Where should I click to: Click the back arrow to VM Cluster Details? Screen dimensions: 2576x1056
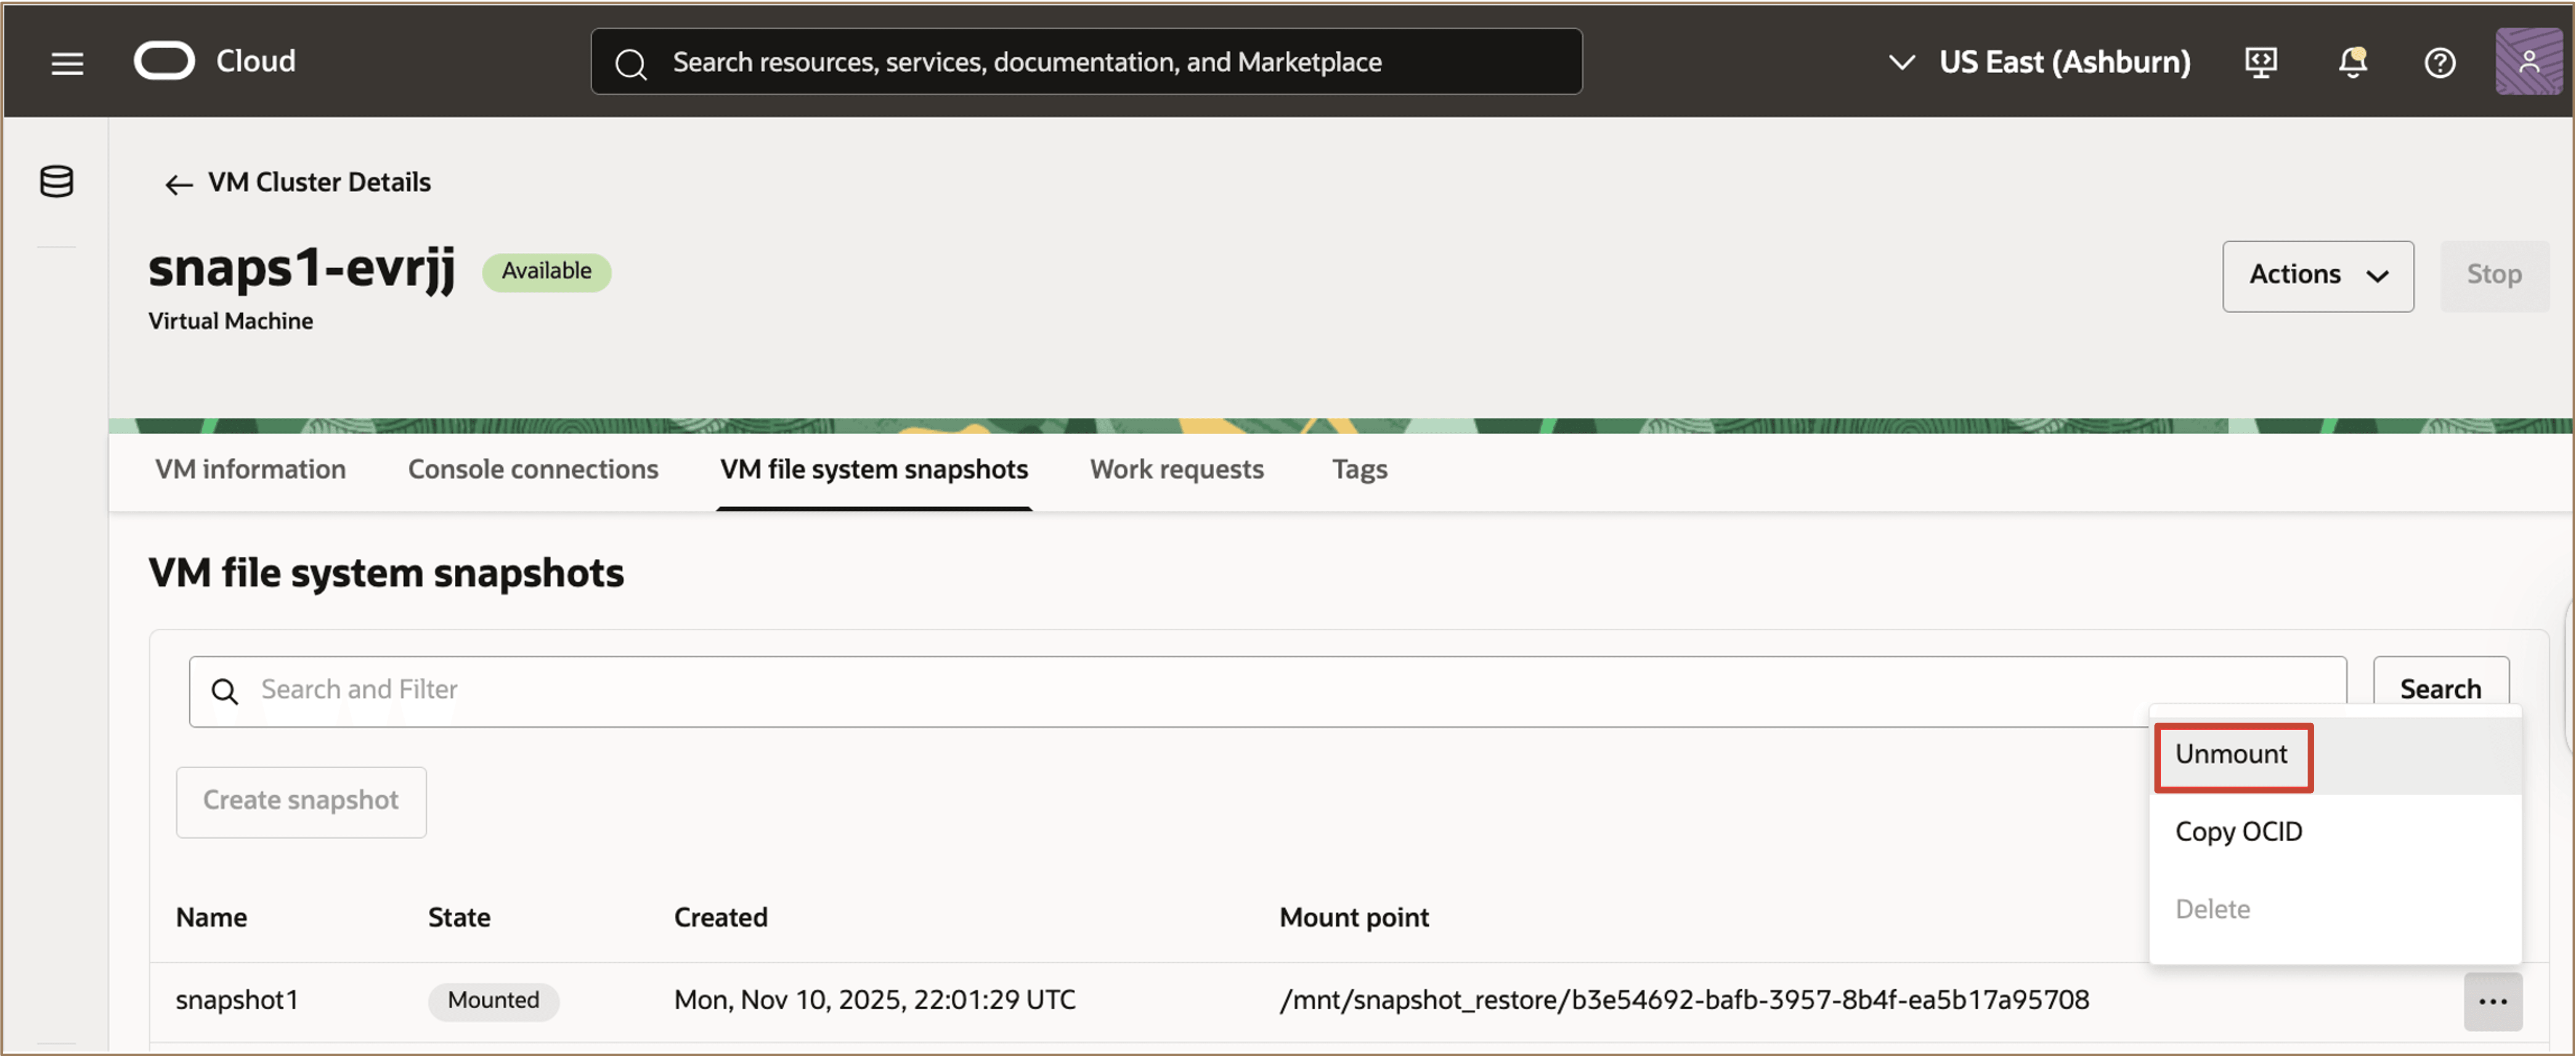(x=178, y=184)
